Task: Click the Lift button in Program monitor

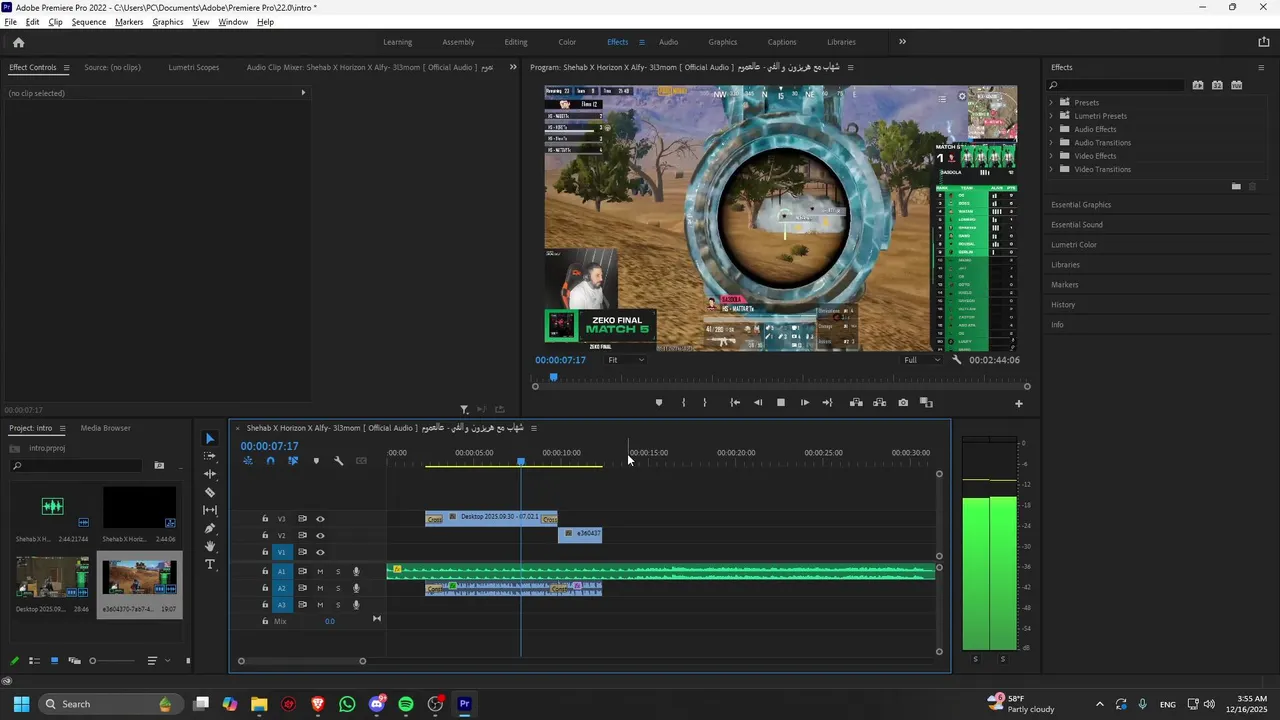Action: click(x=856, y=403)
